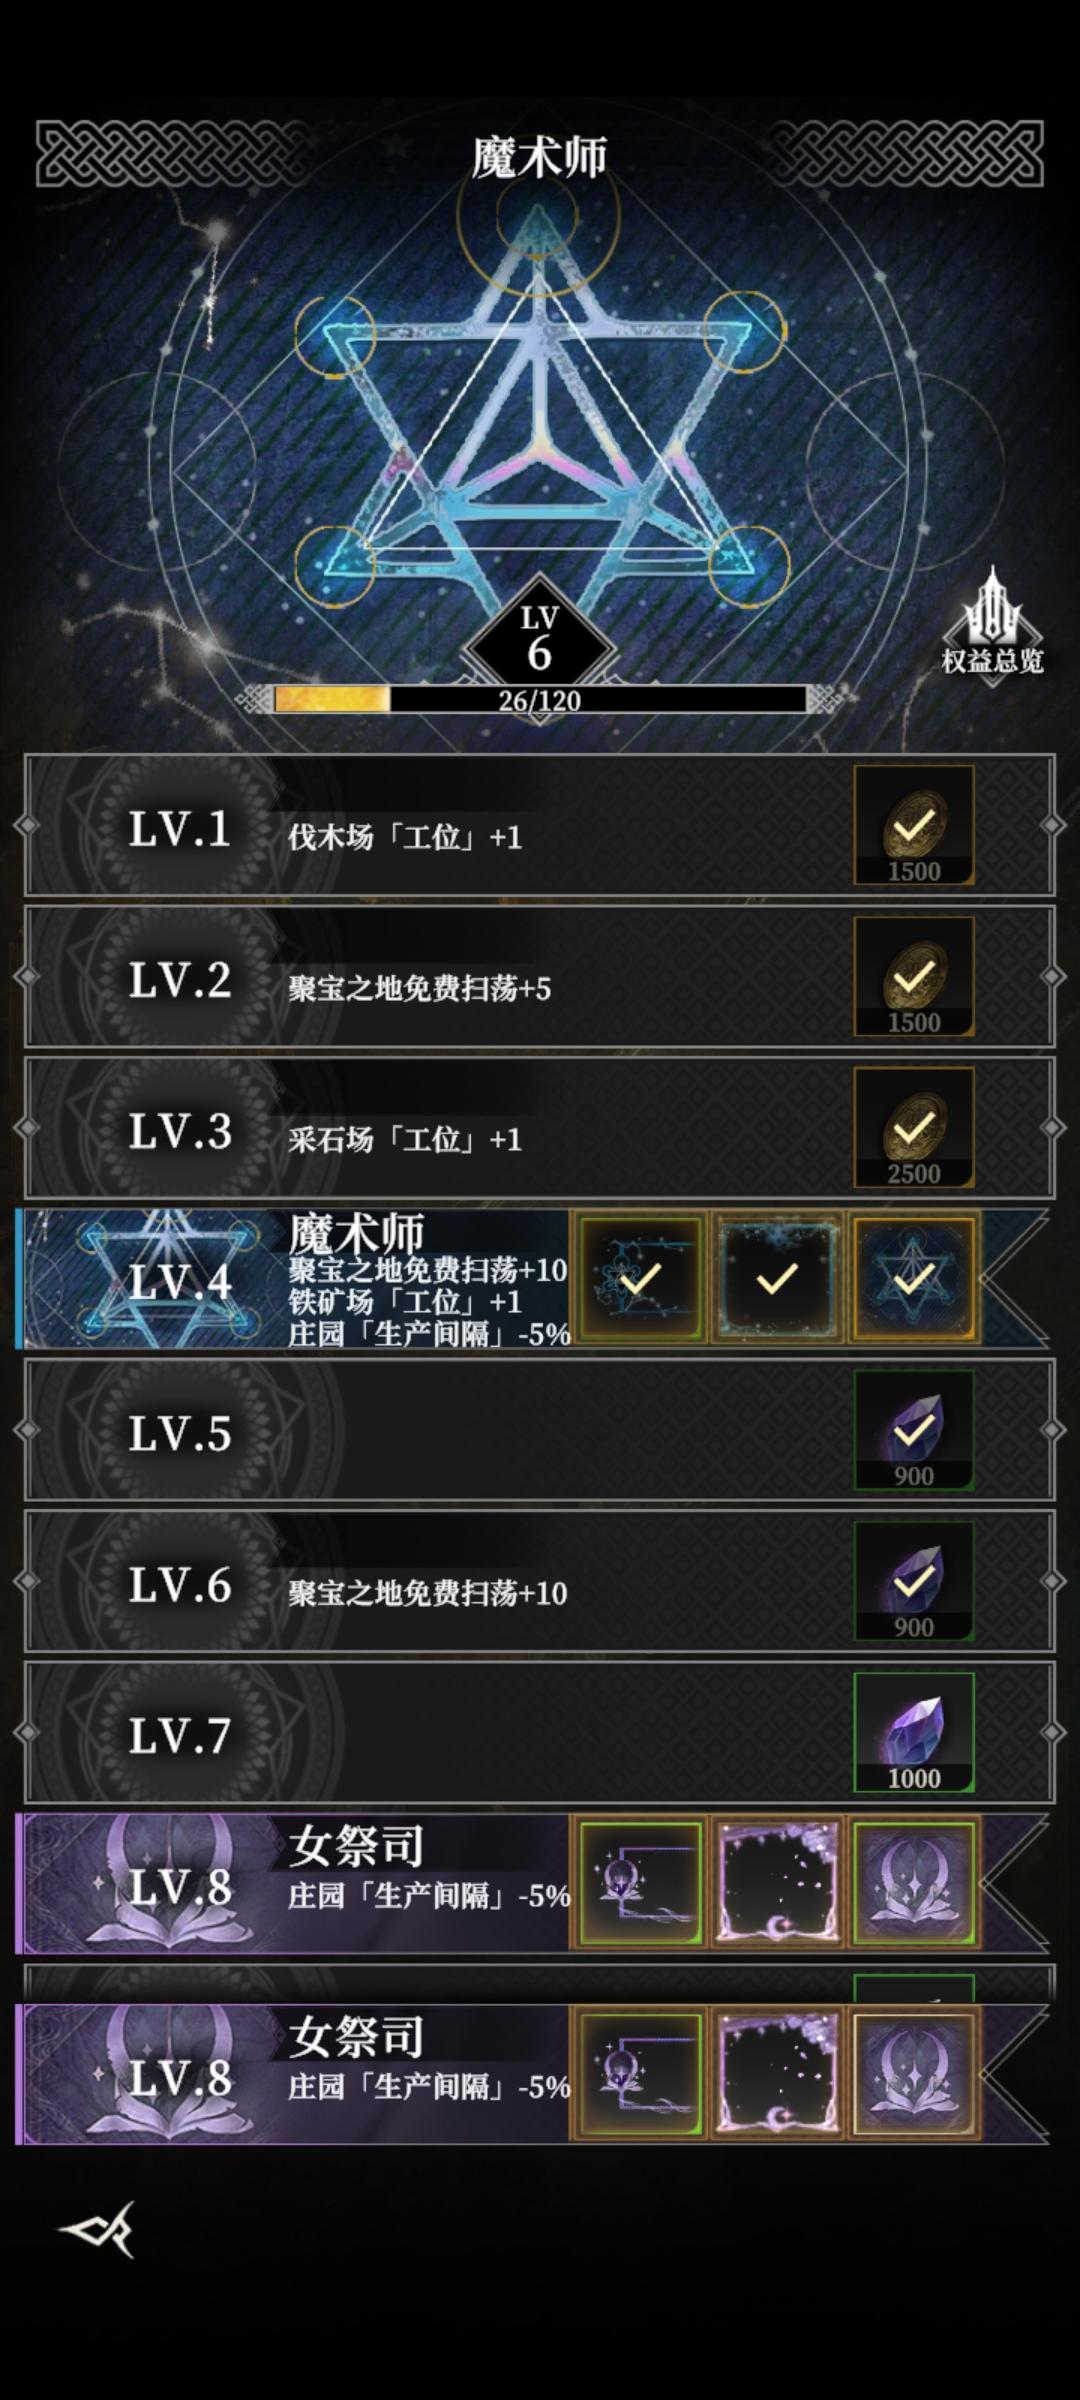Tap the first 女祭司 LV.8 moon border frame reward
The width and height of the screenshot is (1080, 2400).
[777, 1882]
